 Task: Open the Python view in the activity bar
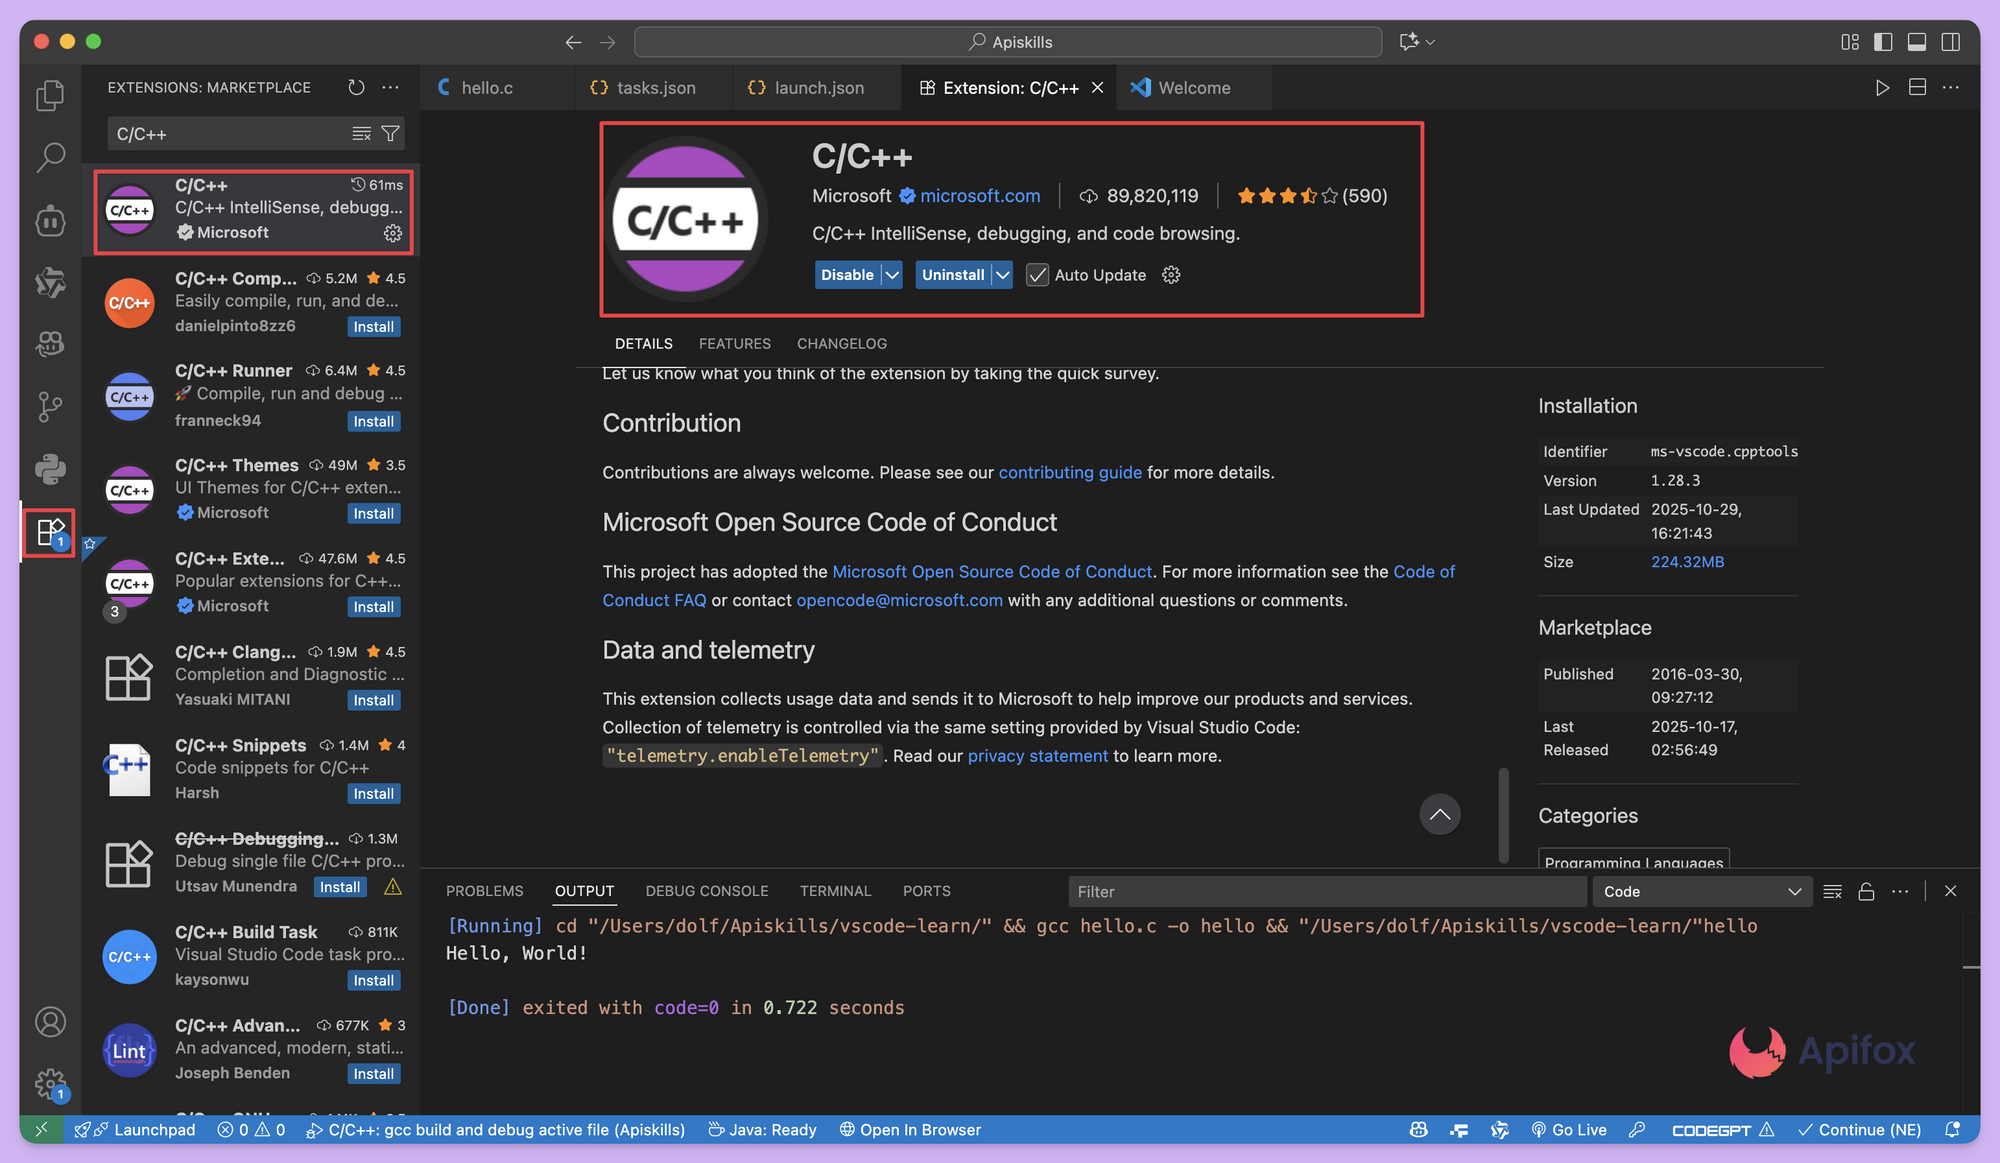[50, 468]
